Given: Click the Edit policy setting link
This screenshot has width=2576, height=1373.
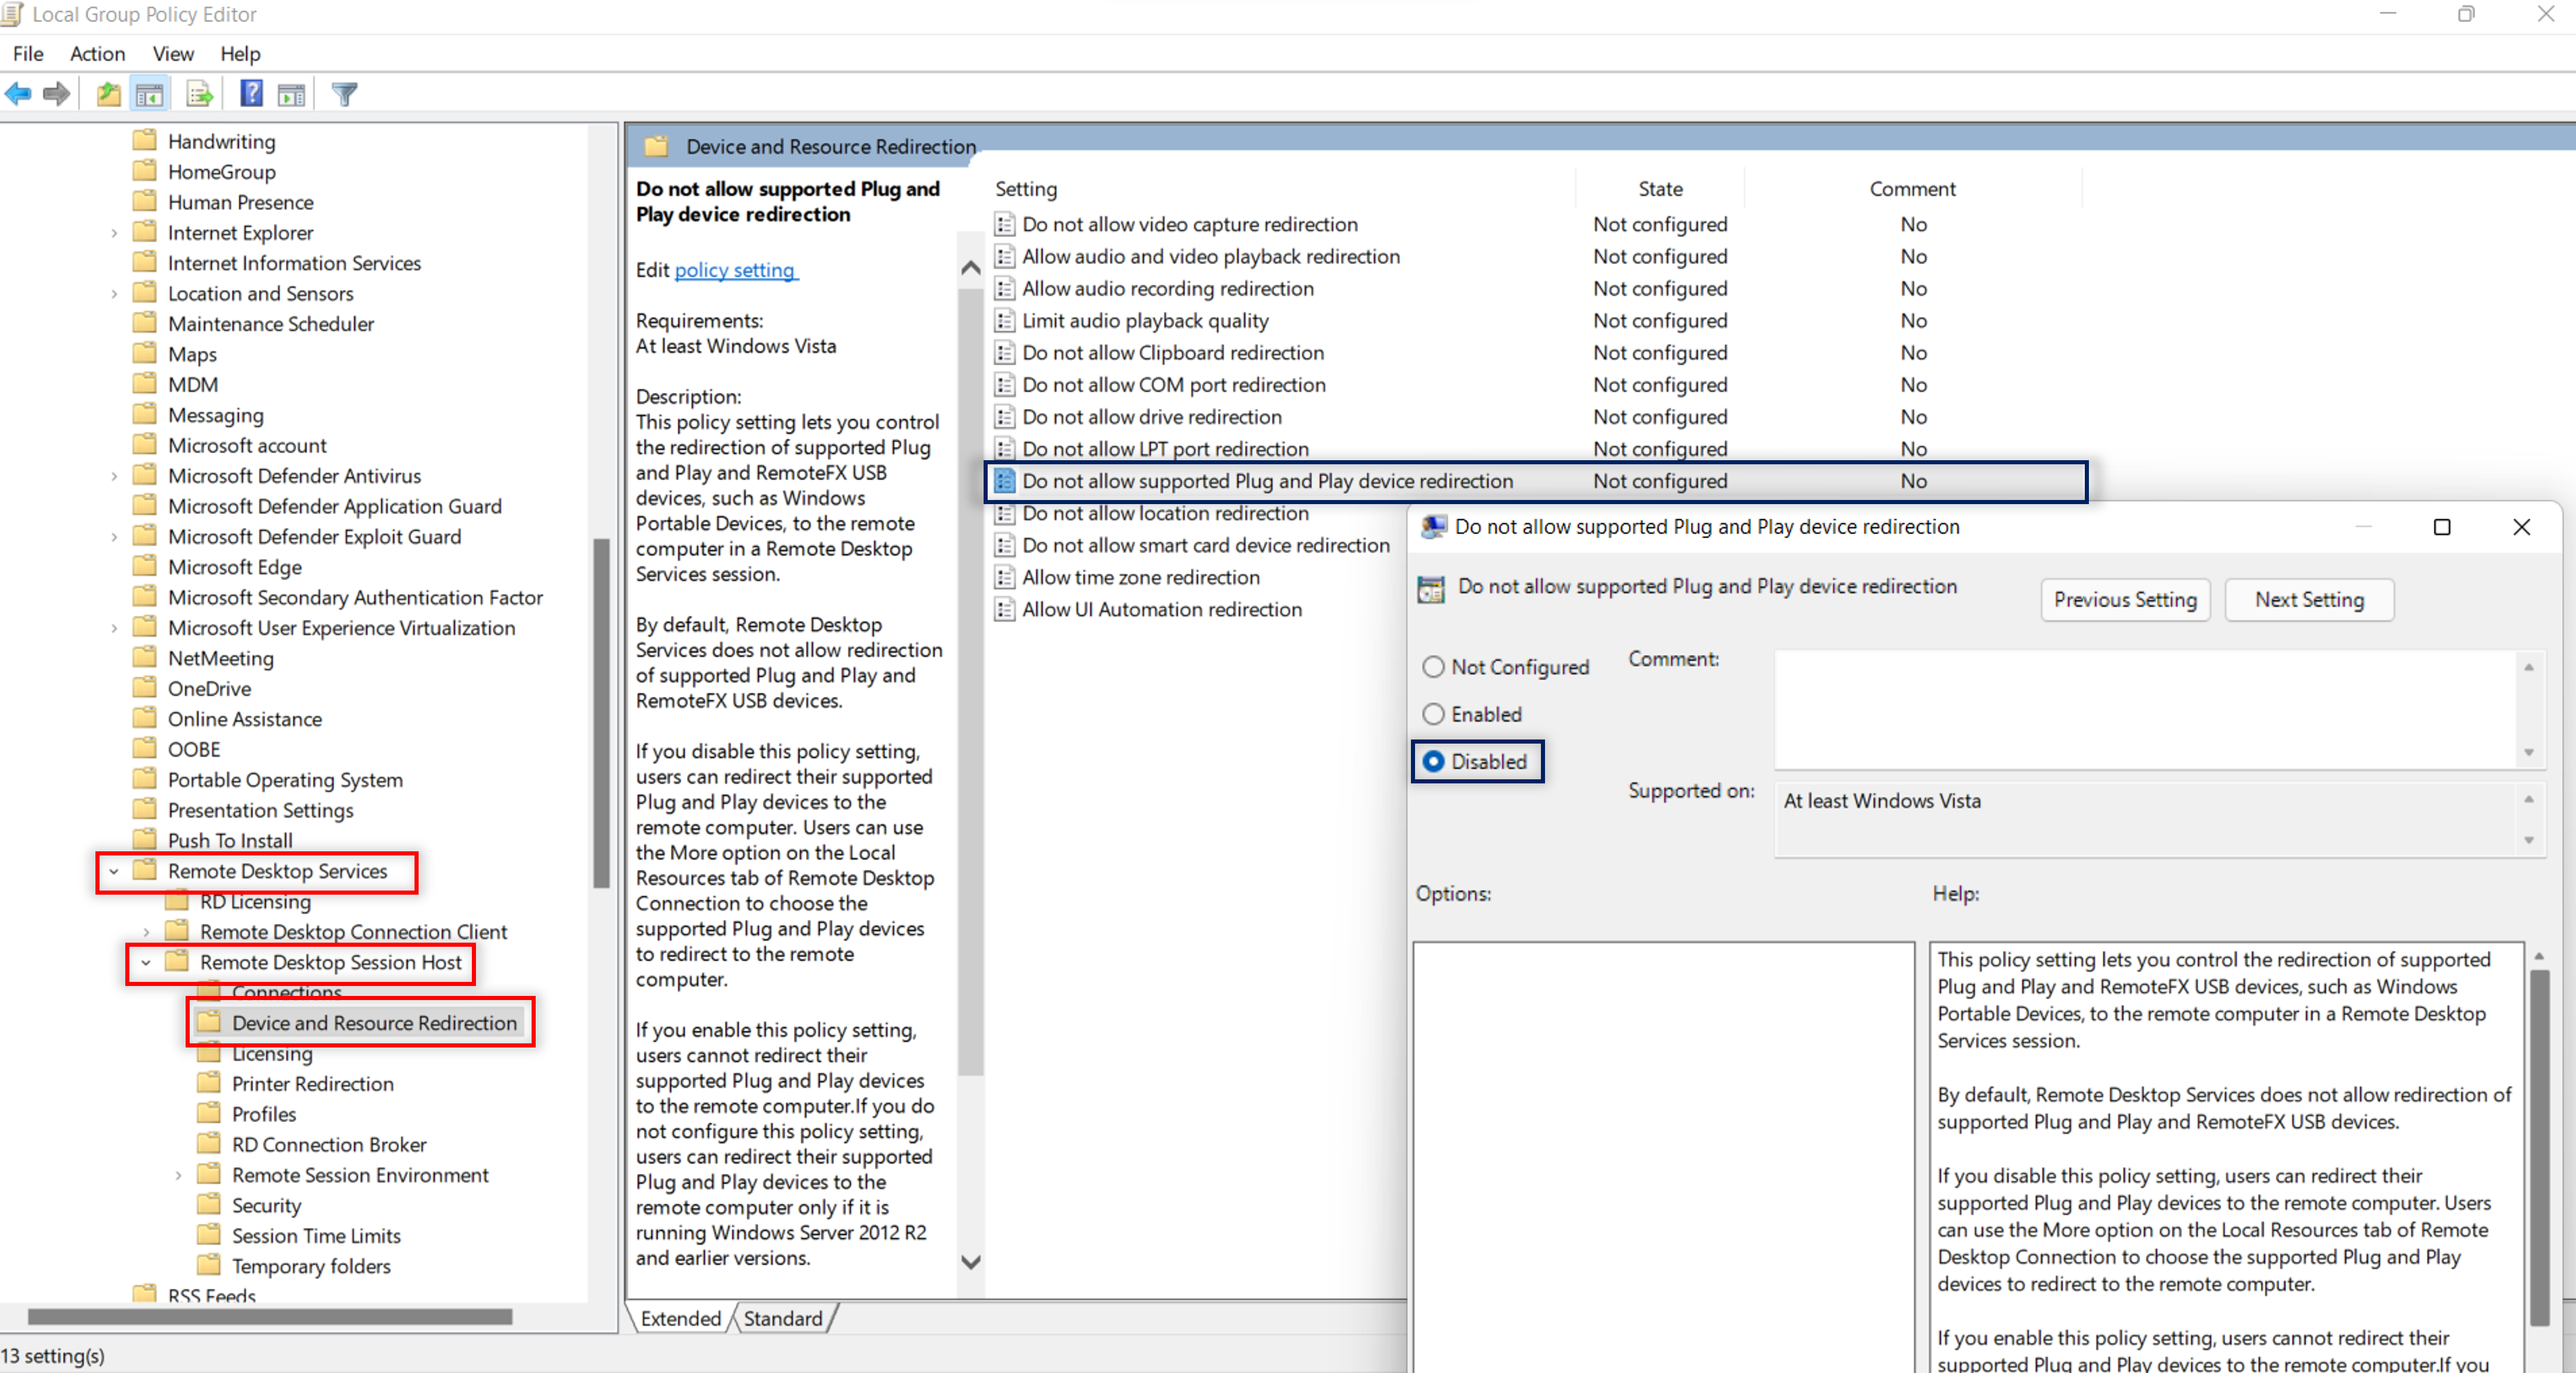Looking at the screenshot, I should click(x=735, y=270).
